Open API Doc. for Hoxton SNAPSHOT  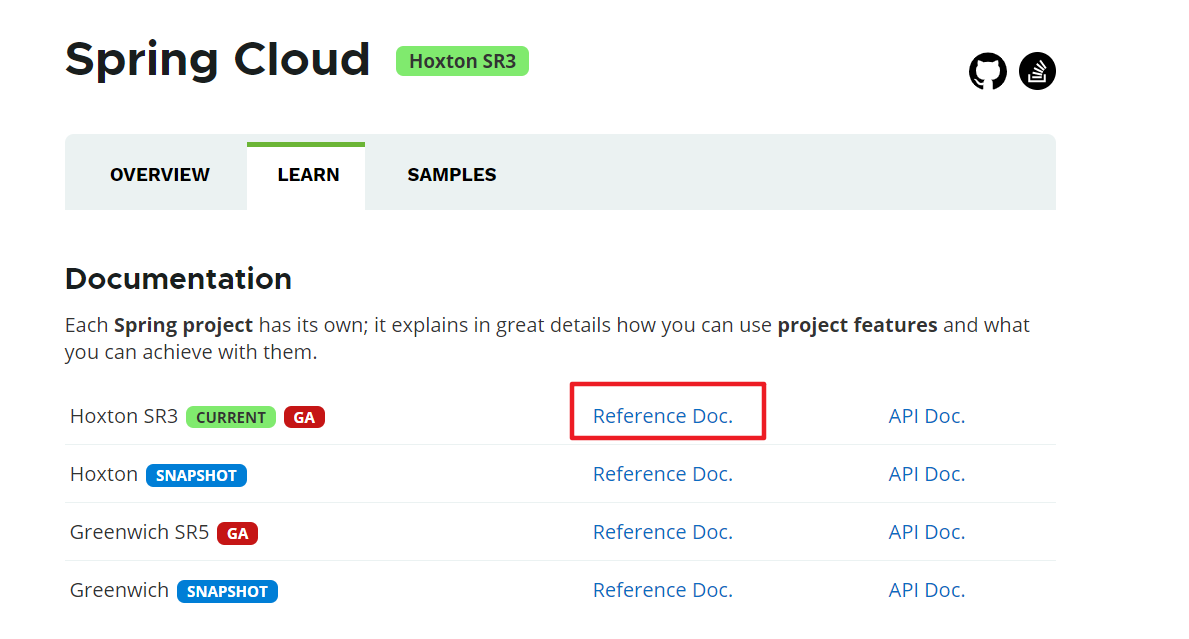point(927,474)
